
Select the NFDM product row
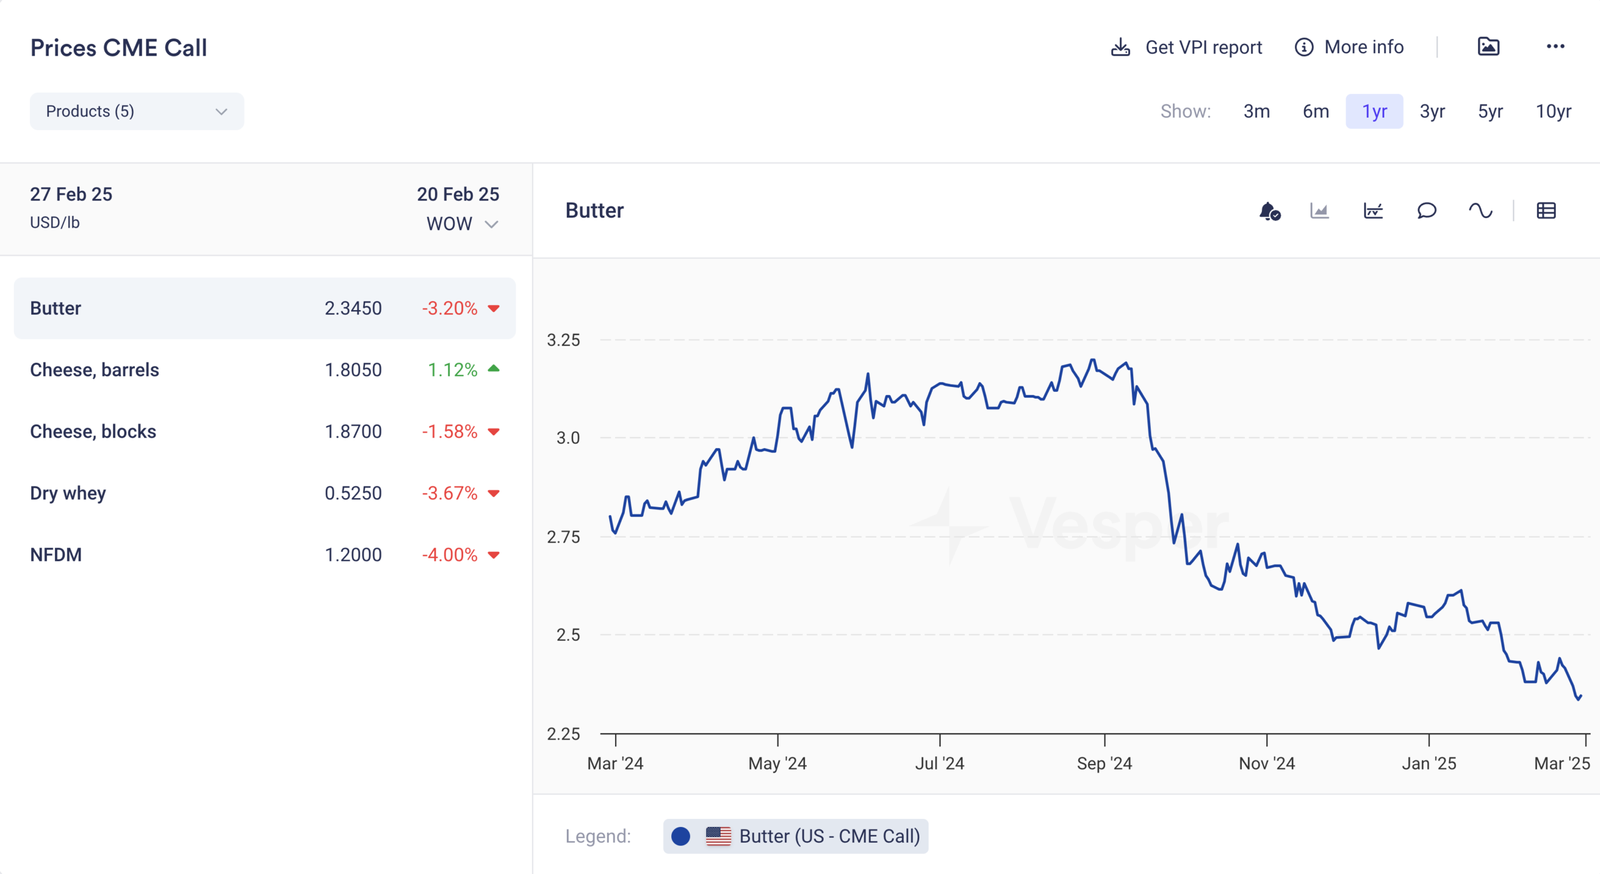(264, 555)
